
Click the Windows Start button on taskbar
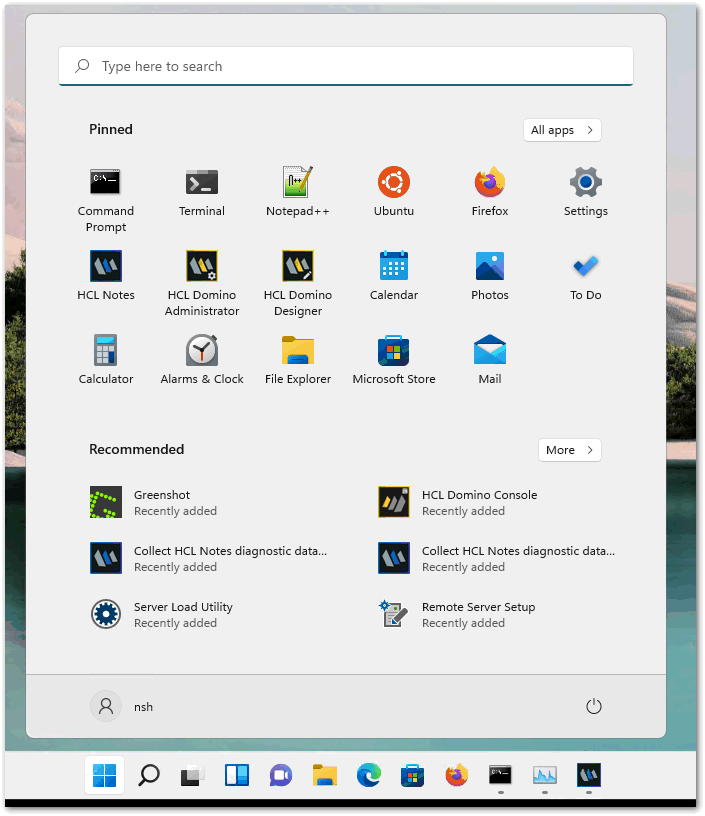[105, 775]
